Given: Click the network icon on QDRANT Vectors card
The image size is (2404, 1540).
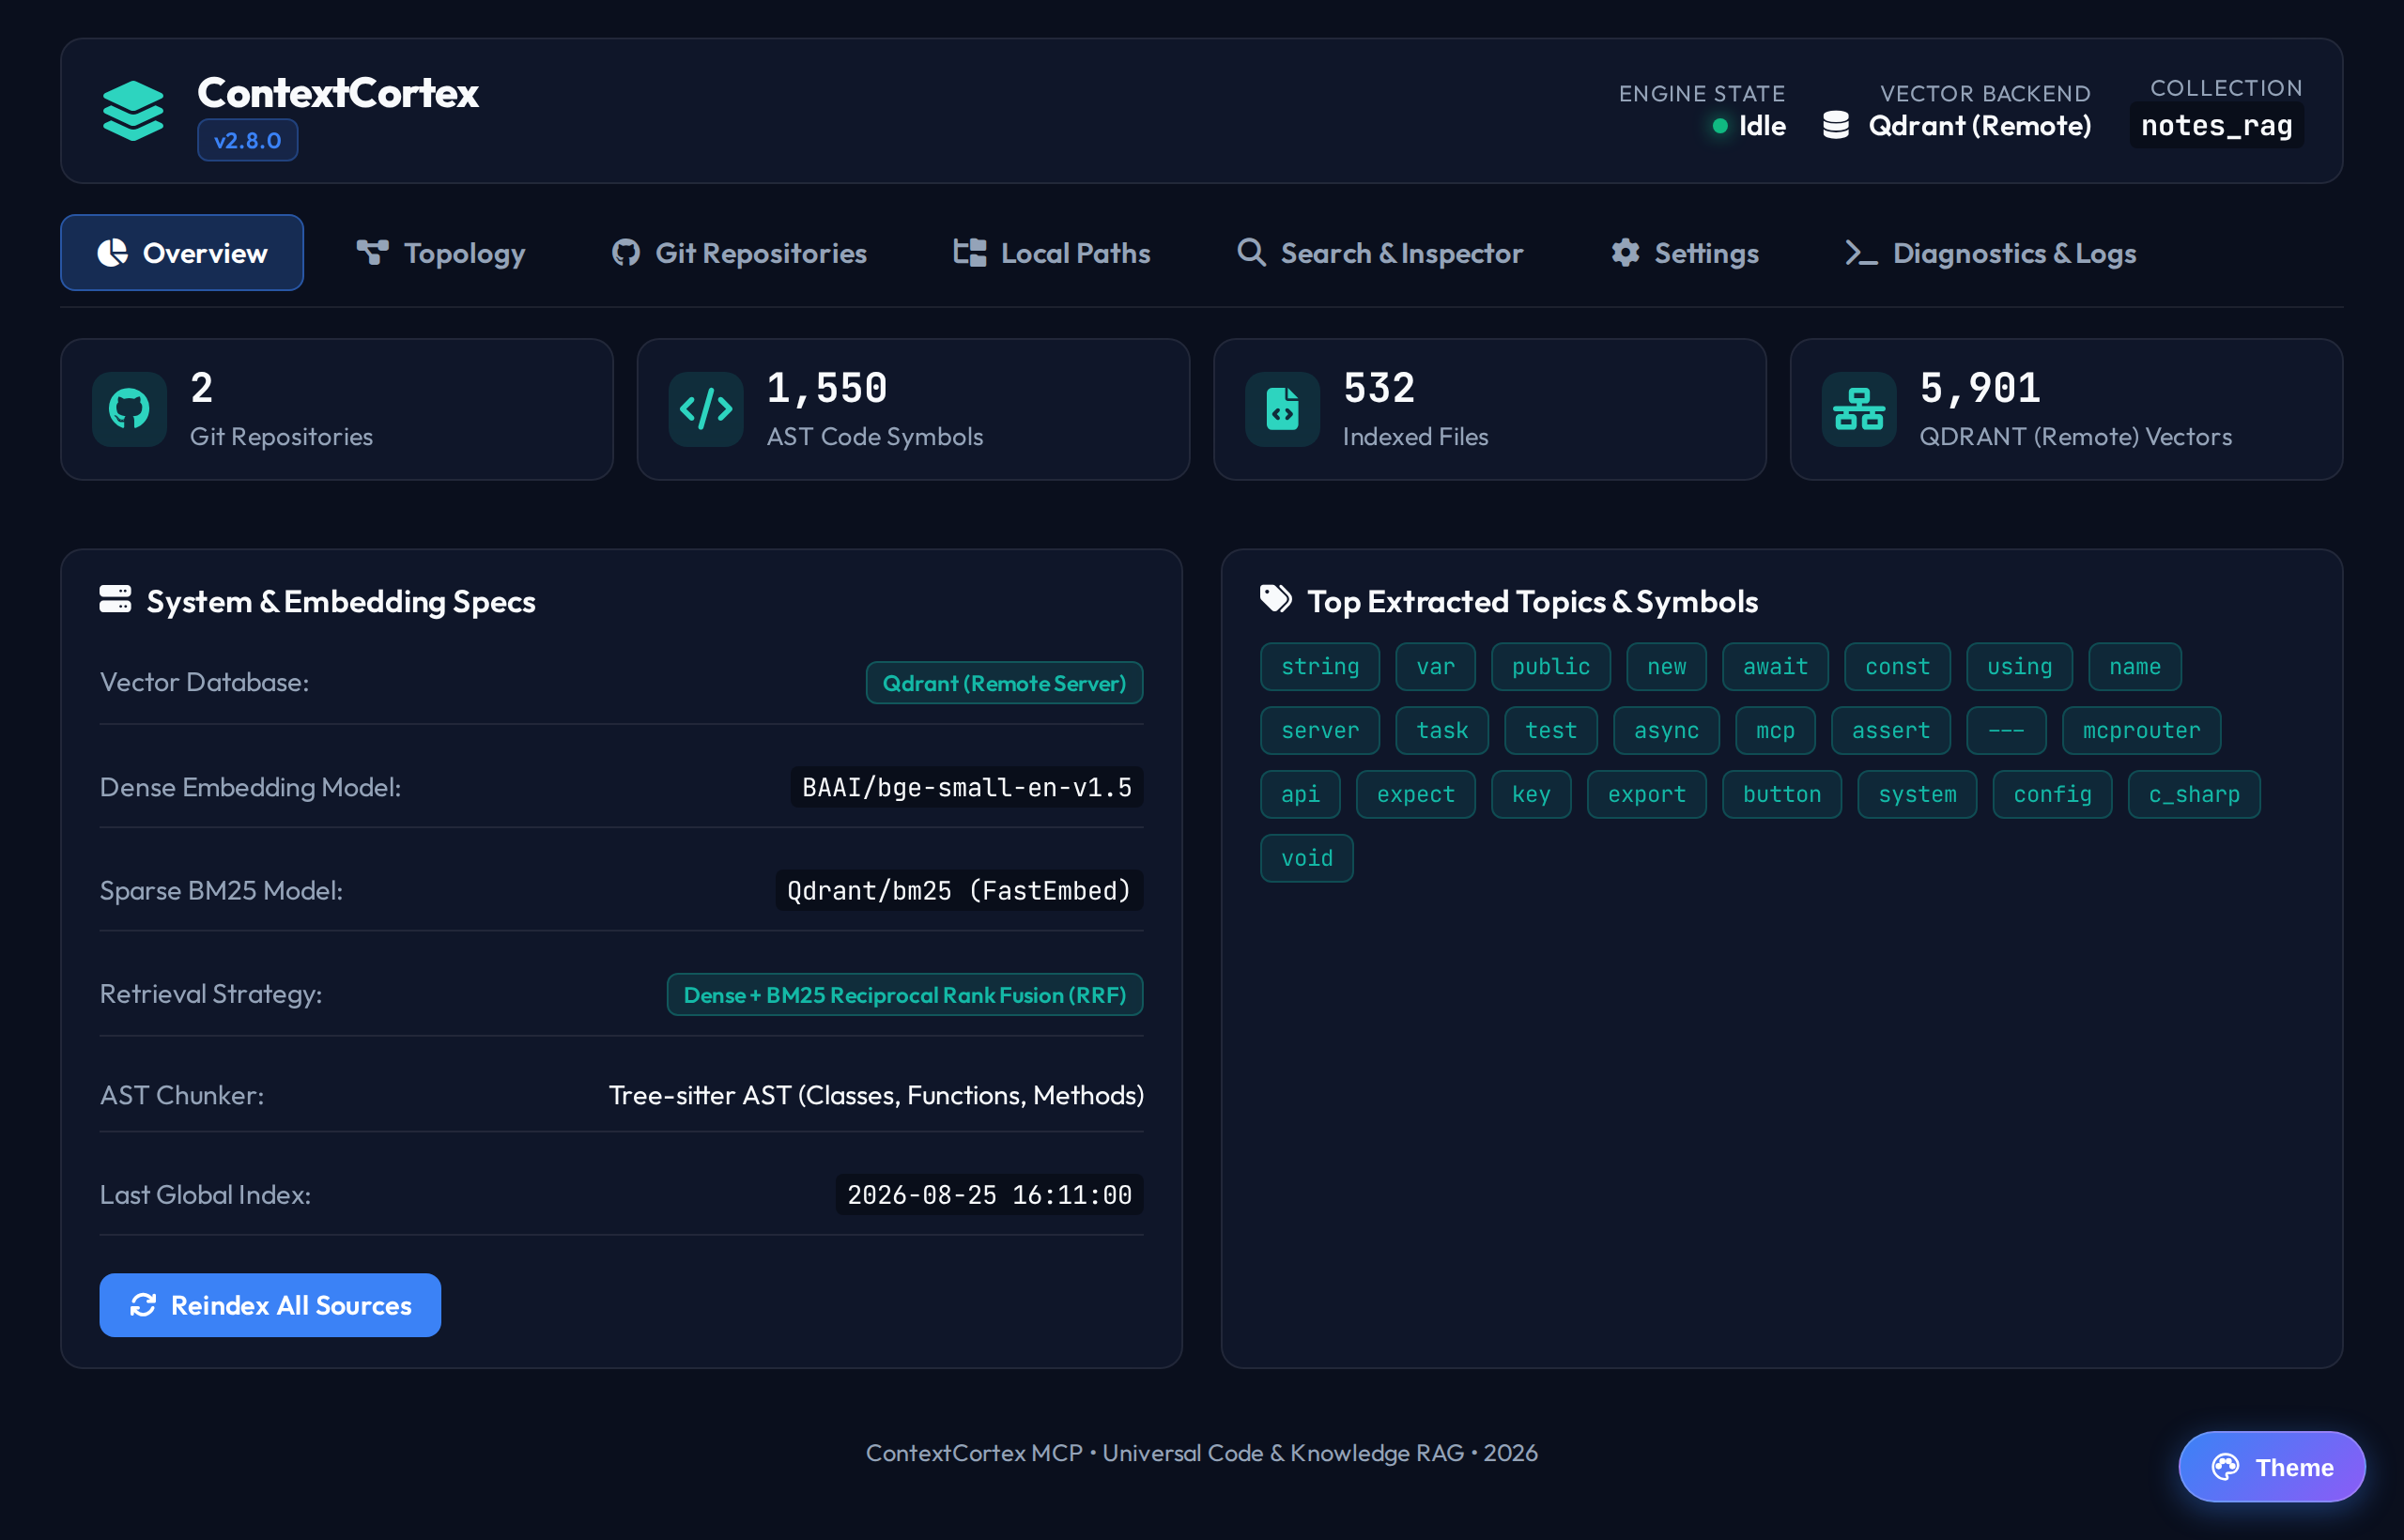Looking at the screenshot, I should pos(1859,409).
